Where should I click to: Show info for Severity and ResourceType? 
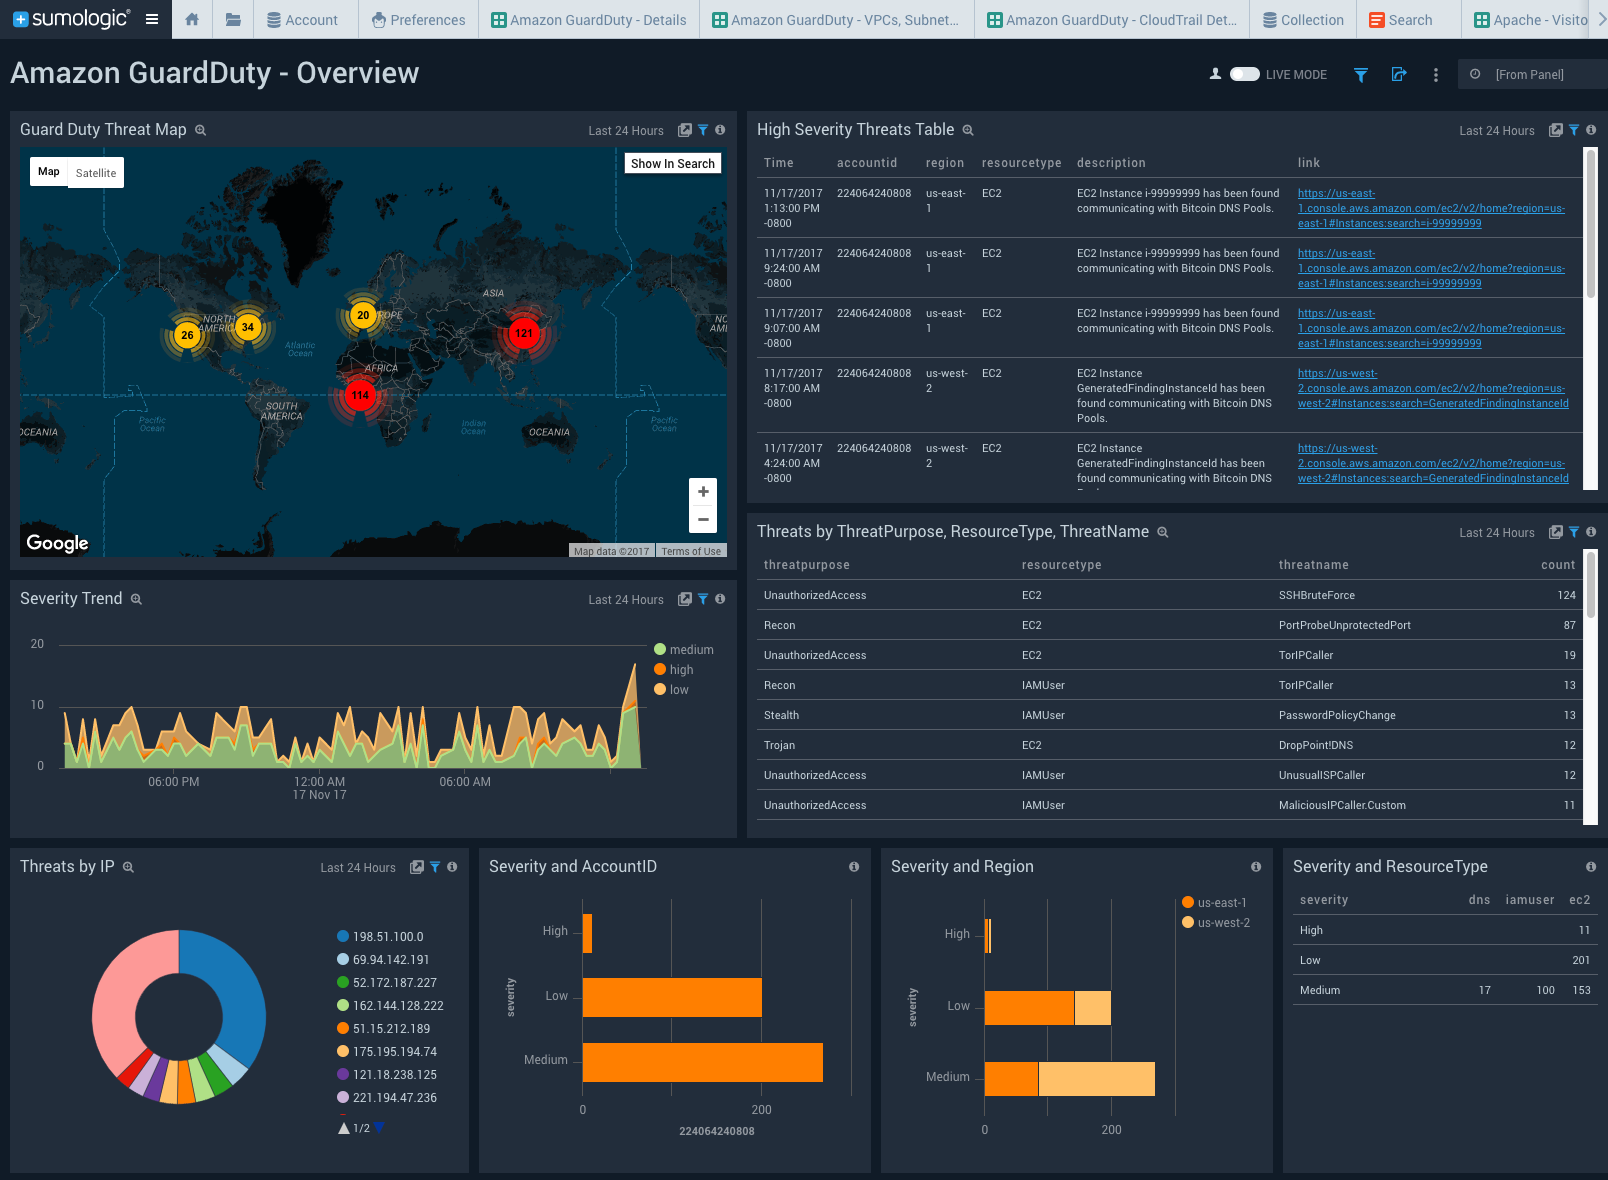point(1591,867)
